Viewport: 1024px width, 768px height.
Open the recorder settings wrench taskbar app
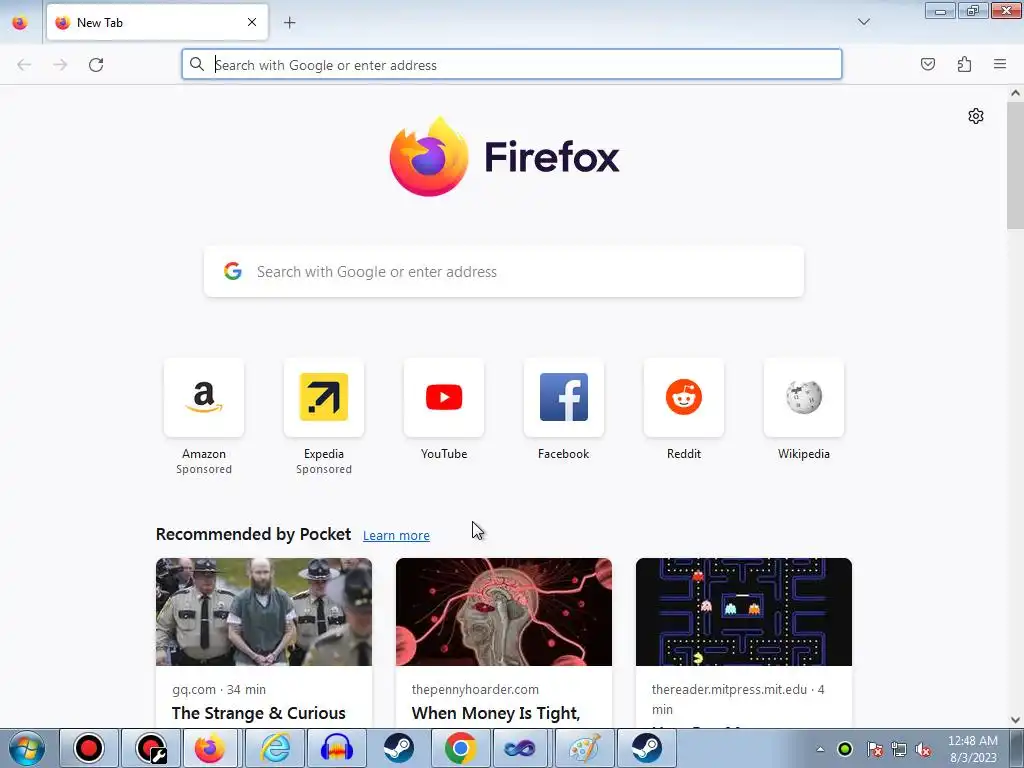coord(151,748)
